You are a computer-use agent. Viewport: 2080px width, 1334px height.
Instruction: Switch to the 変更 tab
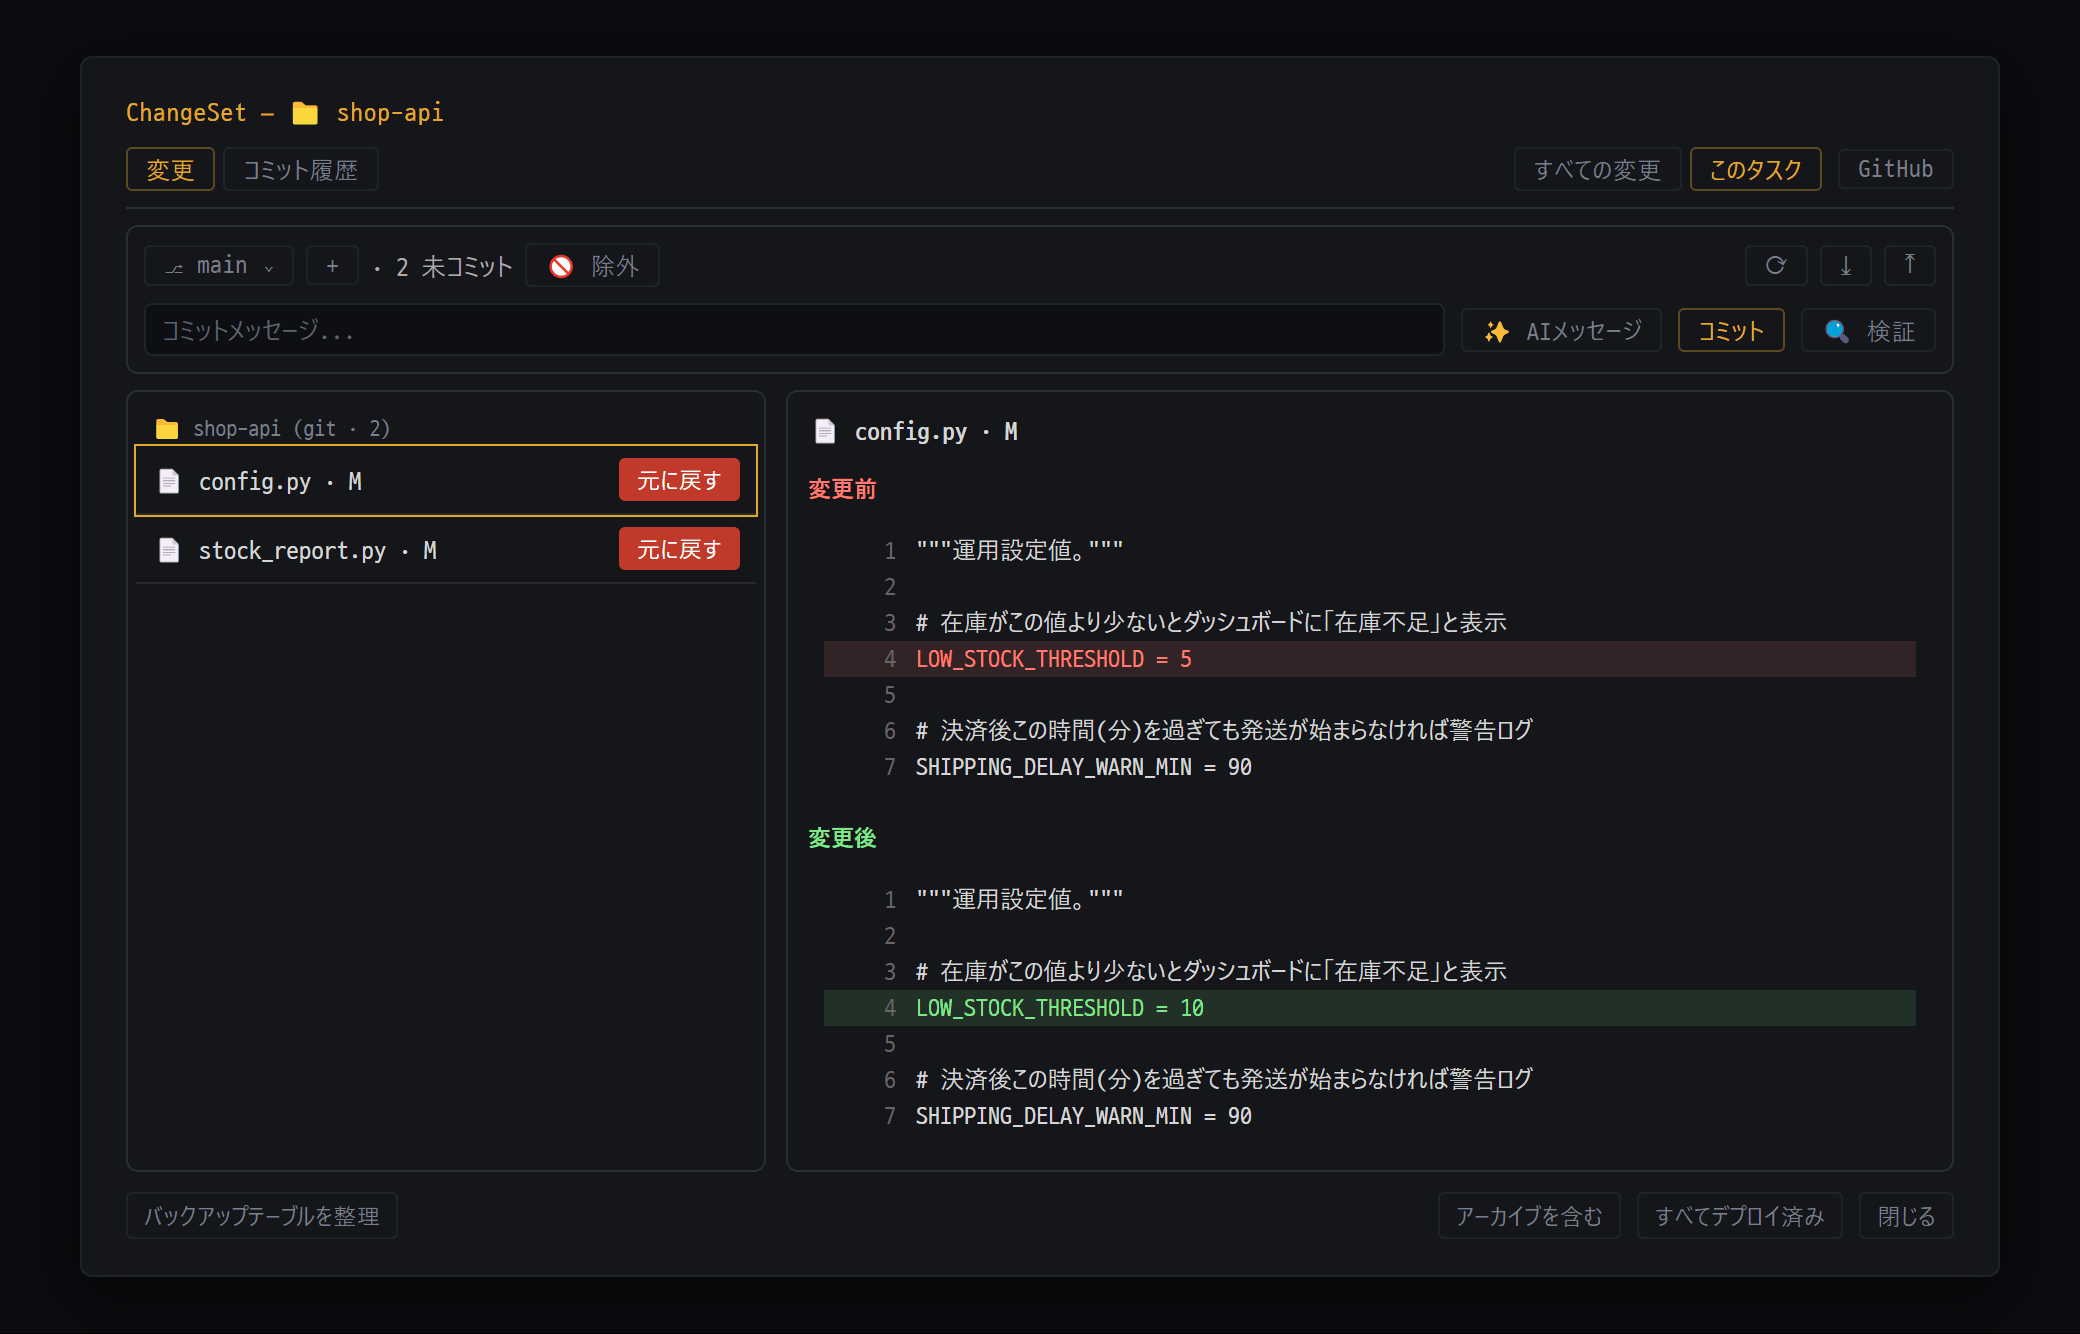[170, 169]
